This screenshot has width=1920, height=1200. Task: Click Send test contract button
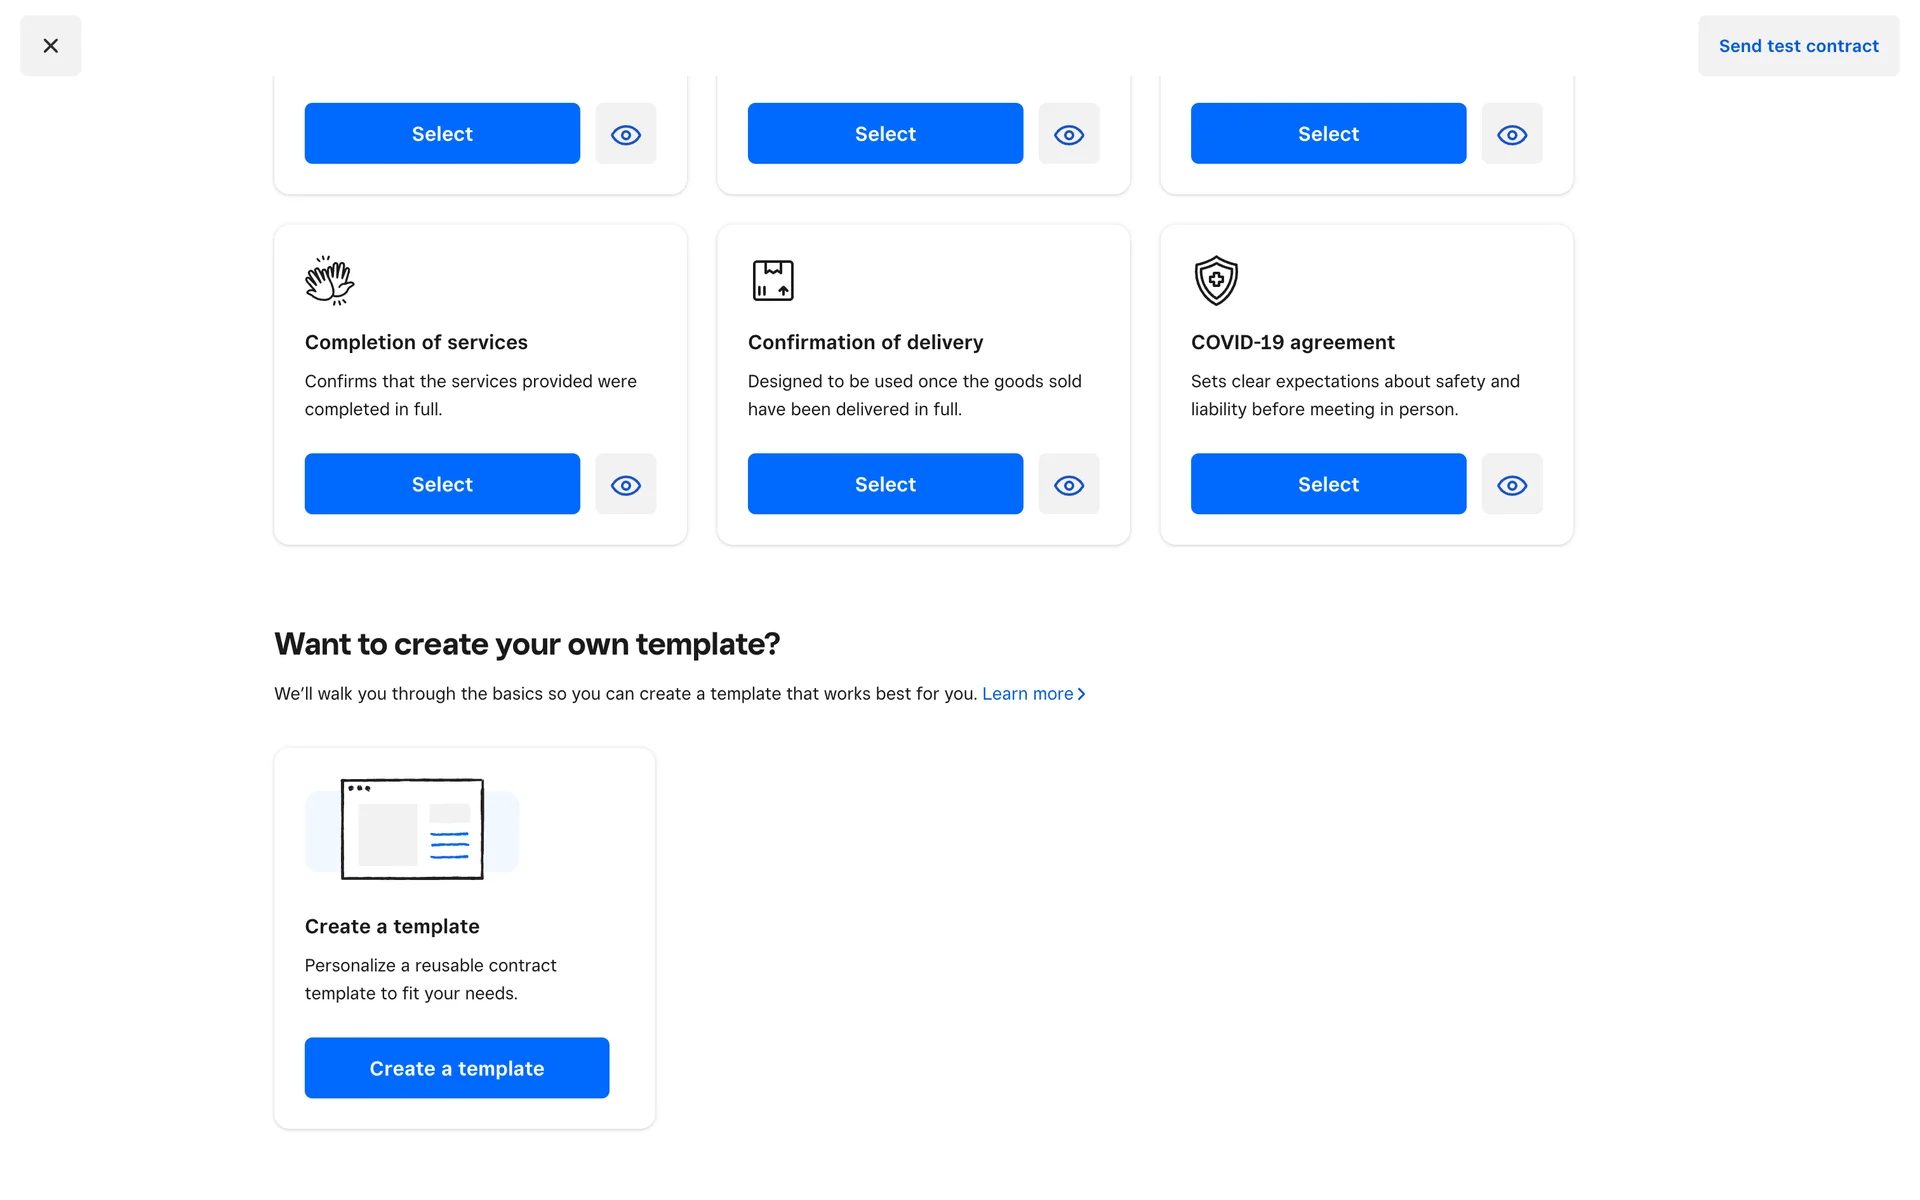pos(1797,46)
